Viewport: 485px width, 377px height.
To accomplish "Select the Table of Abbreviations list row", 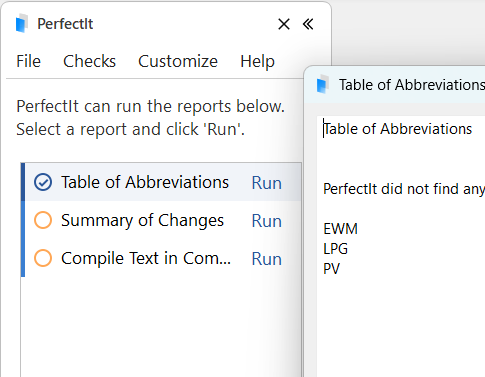I will coord(161,182).
